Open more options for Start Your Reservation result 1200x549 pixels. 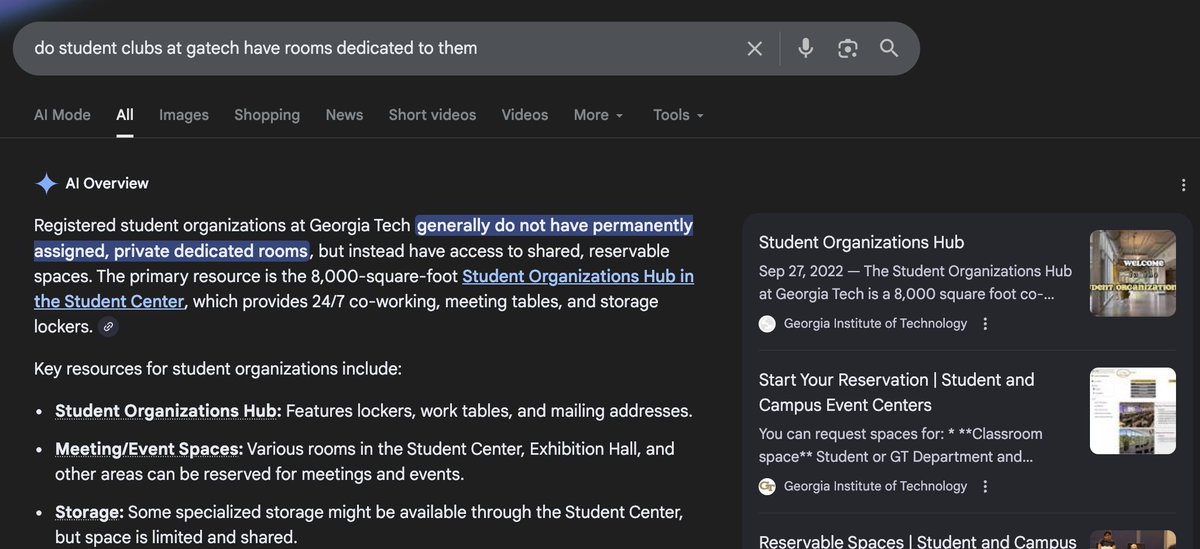click(985, 487)
